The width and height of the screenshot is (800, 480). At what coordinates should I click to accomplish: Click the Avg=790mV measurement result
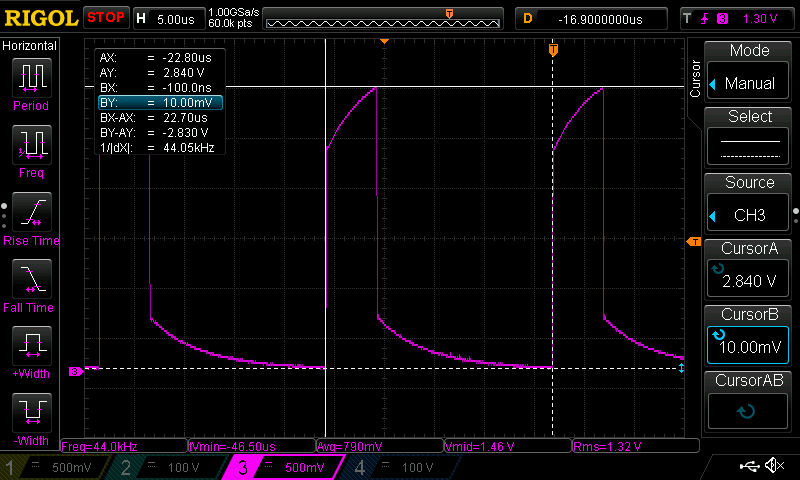(x=380, y=446)
